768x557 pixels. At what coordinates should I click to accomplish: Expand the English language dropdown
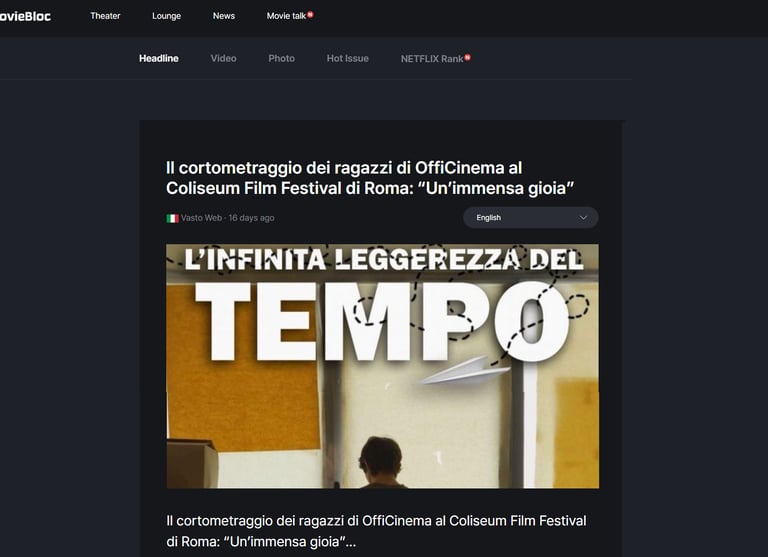point(530,218)
